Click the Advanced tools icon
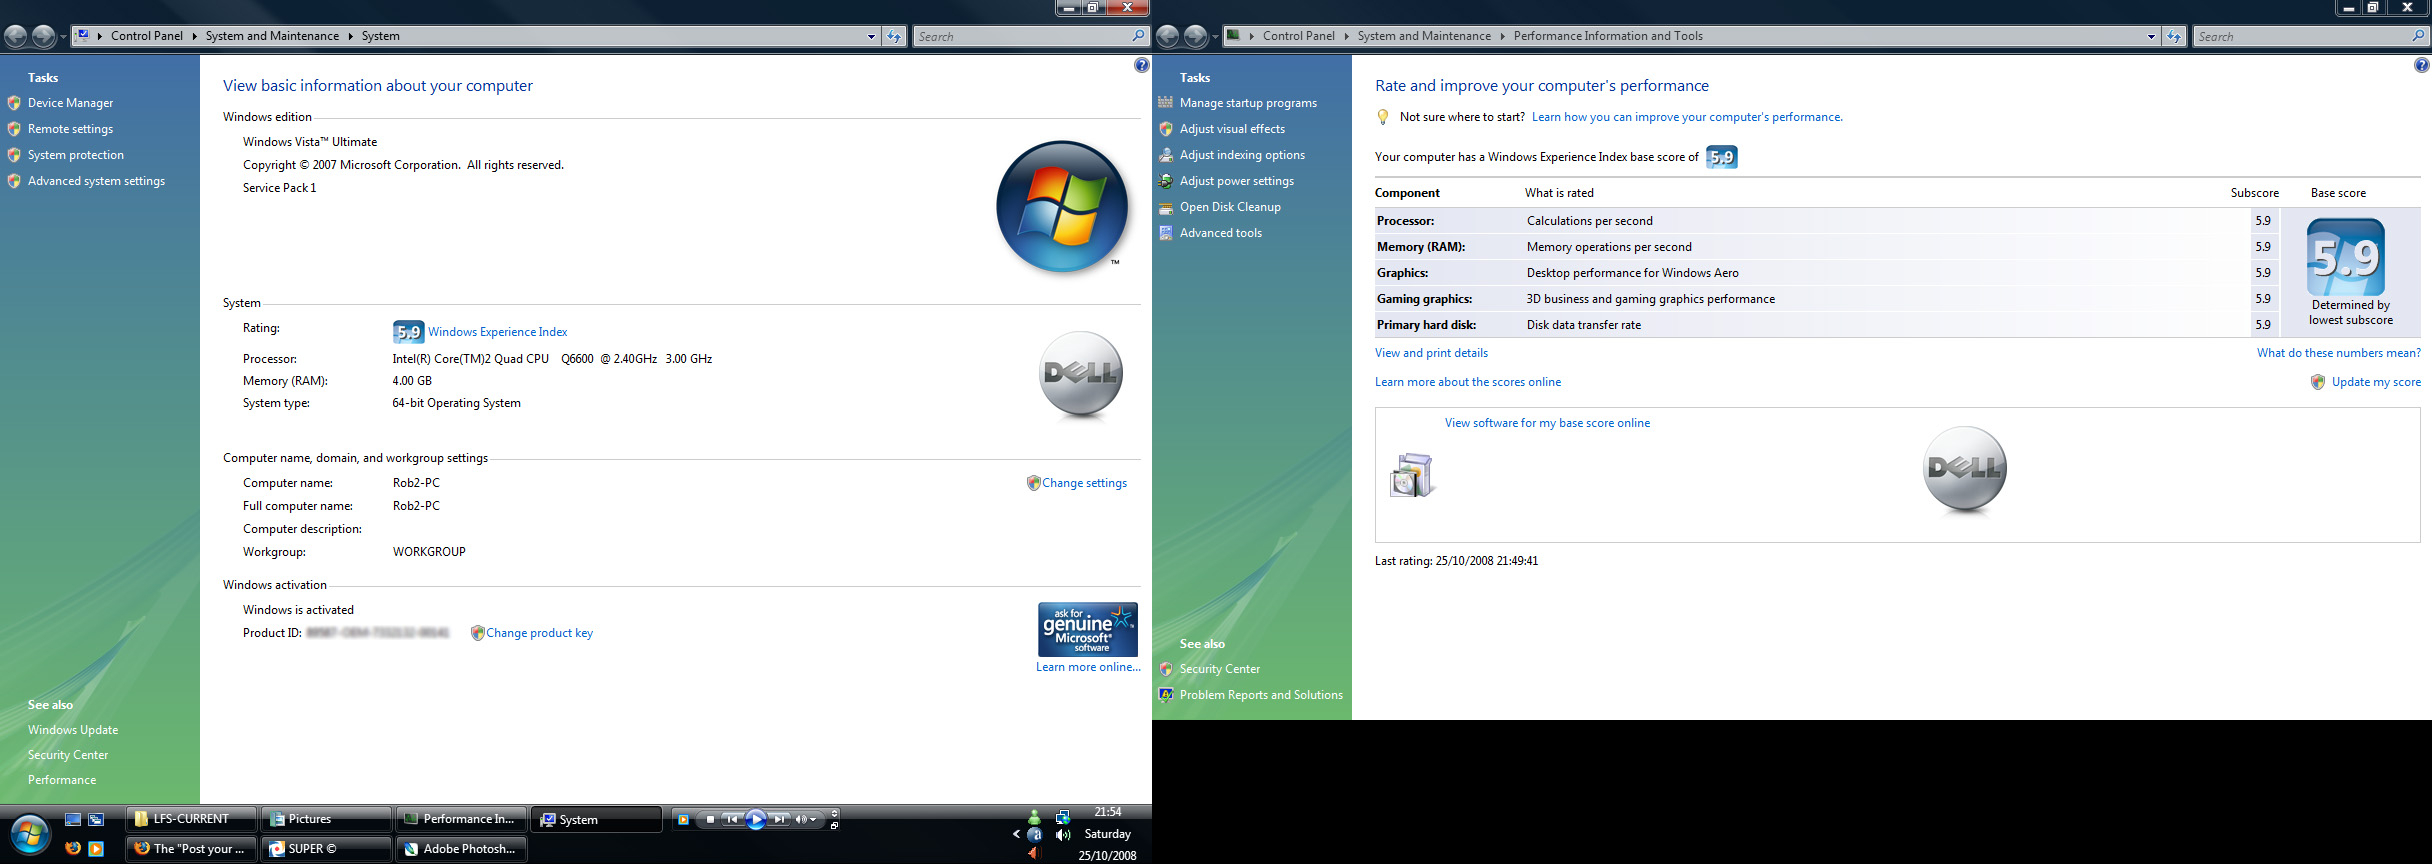This screenshot has height=864, width=2432. pyautogui.click(x=1165, y=233)
